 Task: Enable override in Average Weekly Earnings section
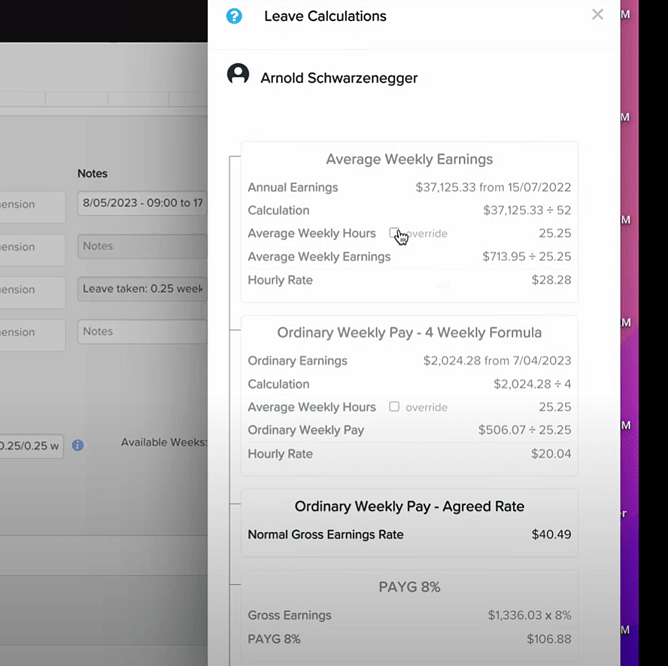pos(394,233)
